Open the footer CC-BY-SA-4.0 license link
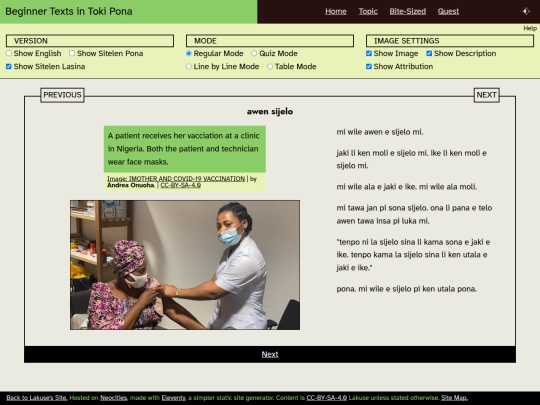The width and height of the screenshot is (540, 405). (326, 398)
